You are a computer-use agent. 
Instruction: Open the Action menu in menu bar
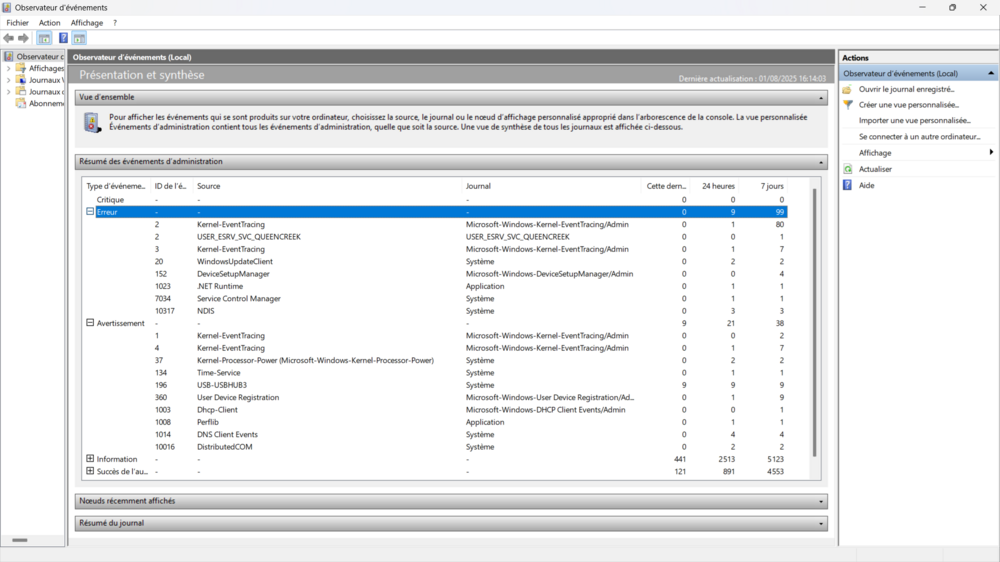pos(49,22)
